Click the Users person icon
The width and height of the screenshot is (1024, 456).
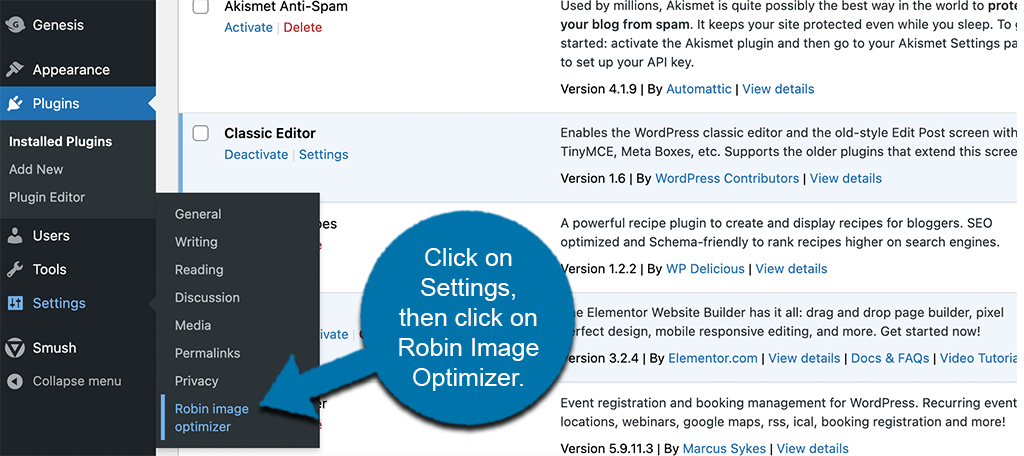(x=15, y=235)
